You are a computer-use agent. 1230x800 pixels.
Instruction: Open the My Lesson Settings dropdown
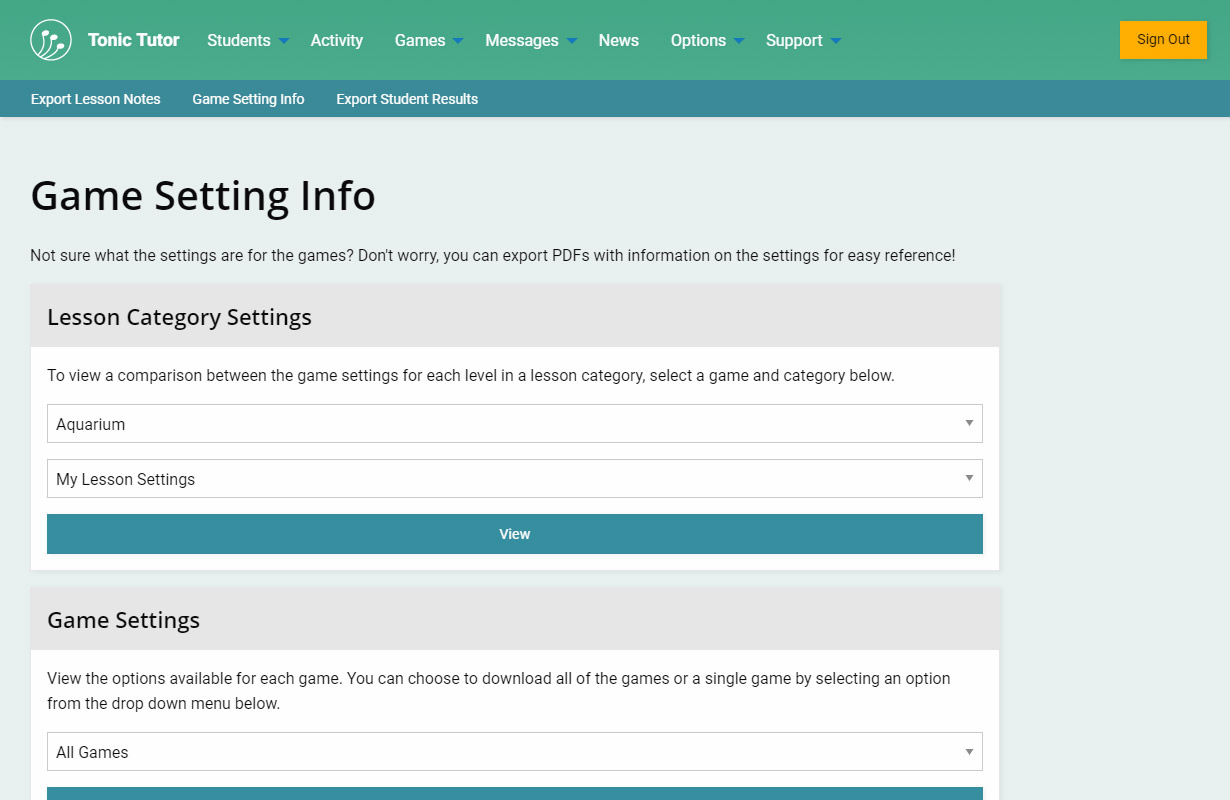[x=514, y=479]
